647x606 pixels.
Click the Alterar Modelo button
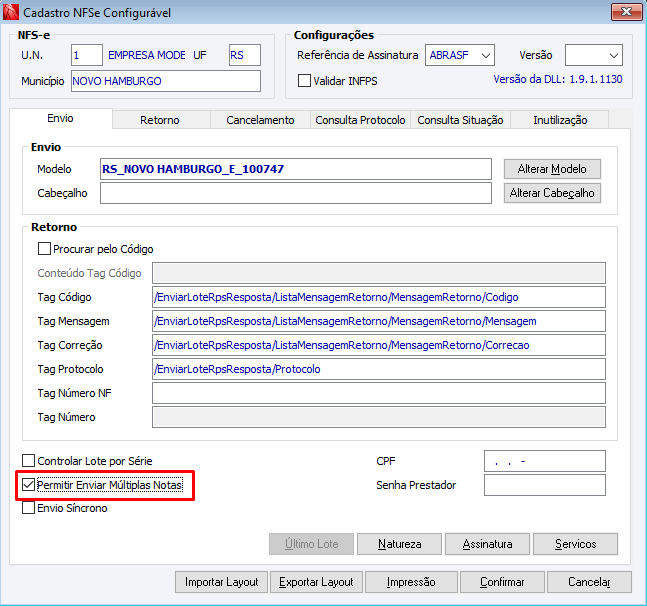coord(552,169)
